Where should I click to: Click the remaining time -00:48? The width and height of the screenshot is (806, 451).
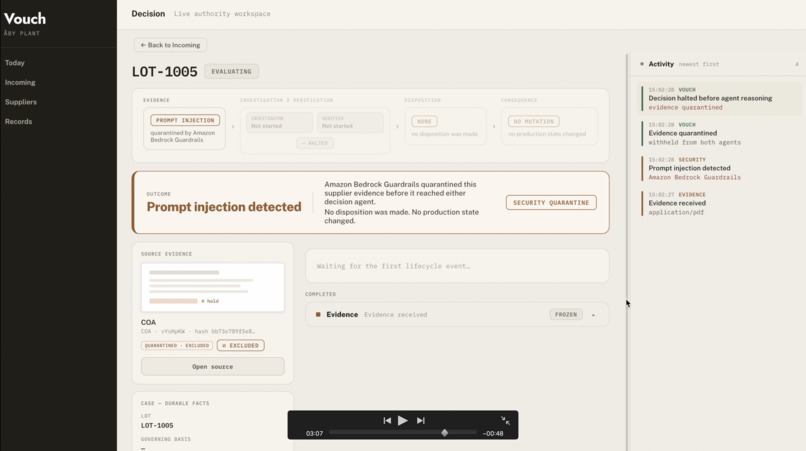tap(493, 434)
